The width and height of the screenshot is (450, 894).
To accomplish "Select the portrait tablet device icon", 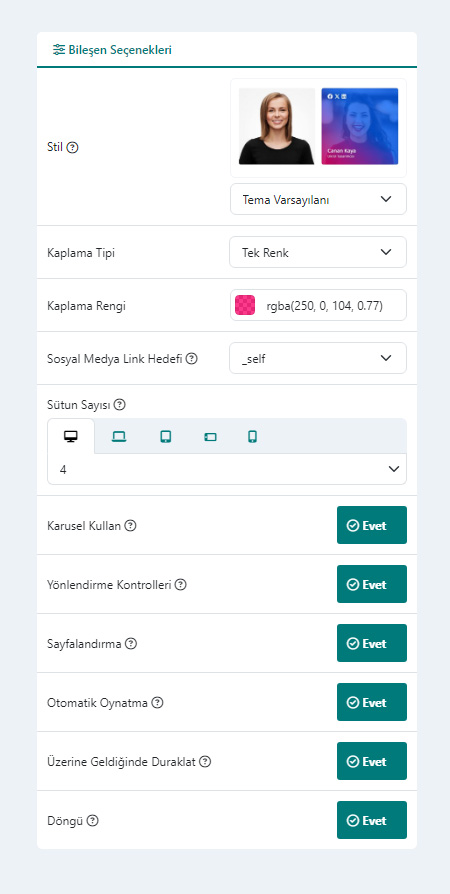I will 165,437.
